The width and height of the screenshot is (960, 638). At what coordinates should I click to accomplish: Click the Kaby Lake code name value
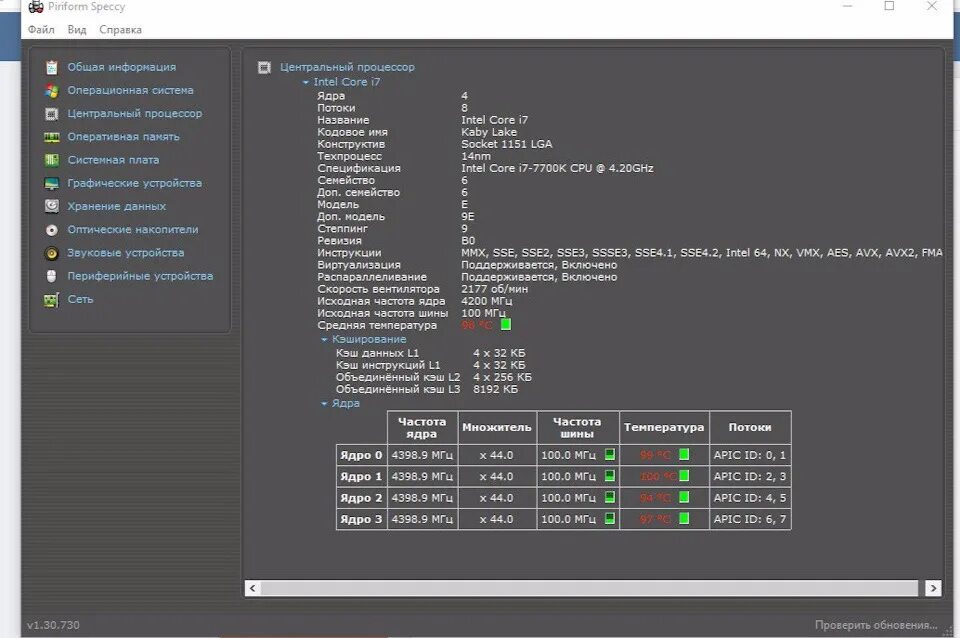pyautogui.click(x=489, y=132)
